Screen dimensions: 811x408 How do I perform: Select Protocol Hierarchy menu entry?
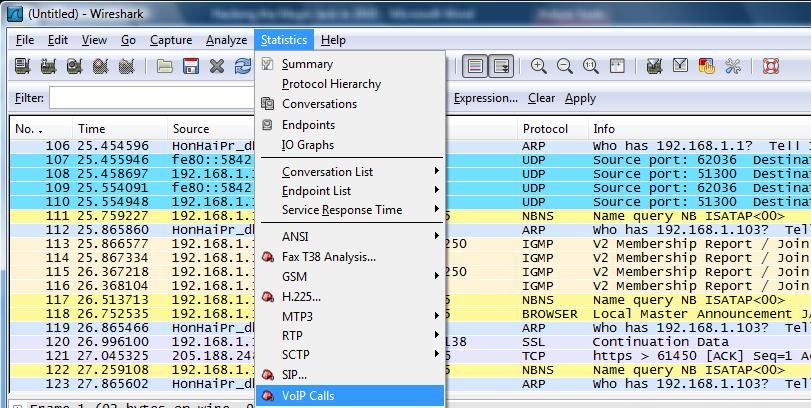tap(350, 84)
